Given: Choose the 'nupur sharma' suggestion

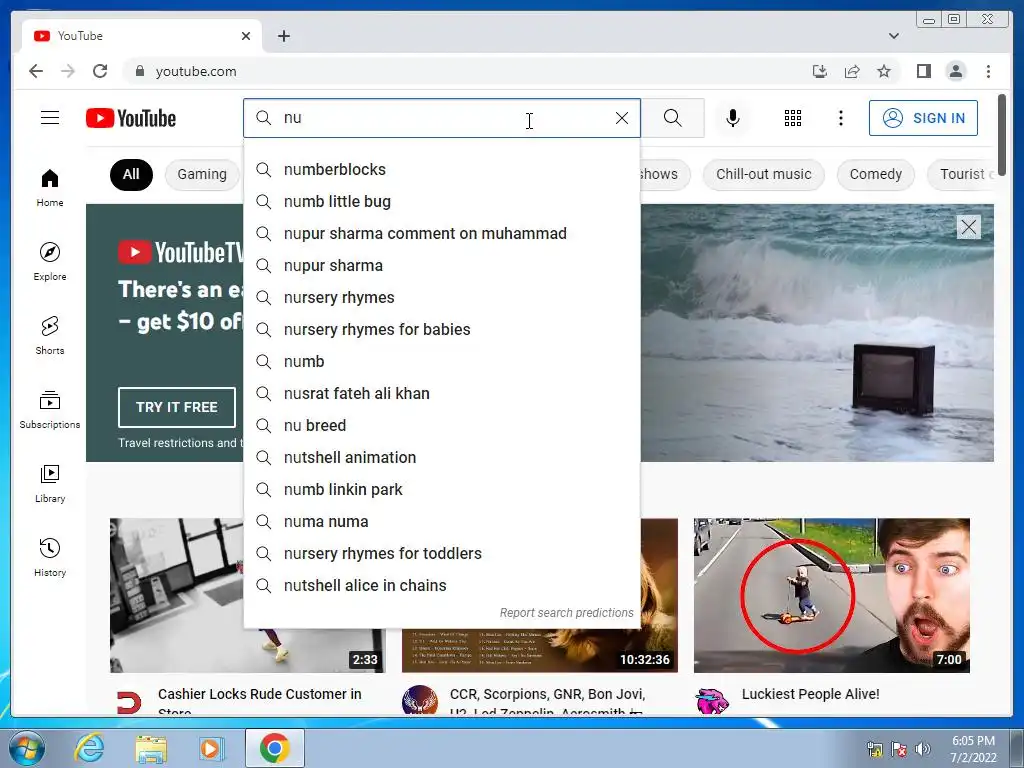Looking at the screenshot, I should pos(442,266).
